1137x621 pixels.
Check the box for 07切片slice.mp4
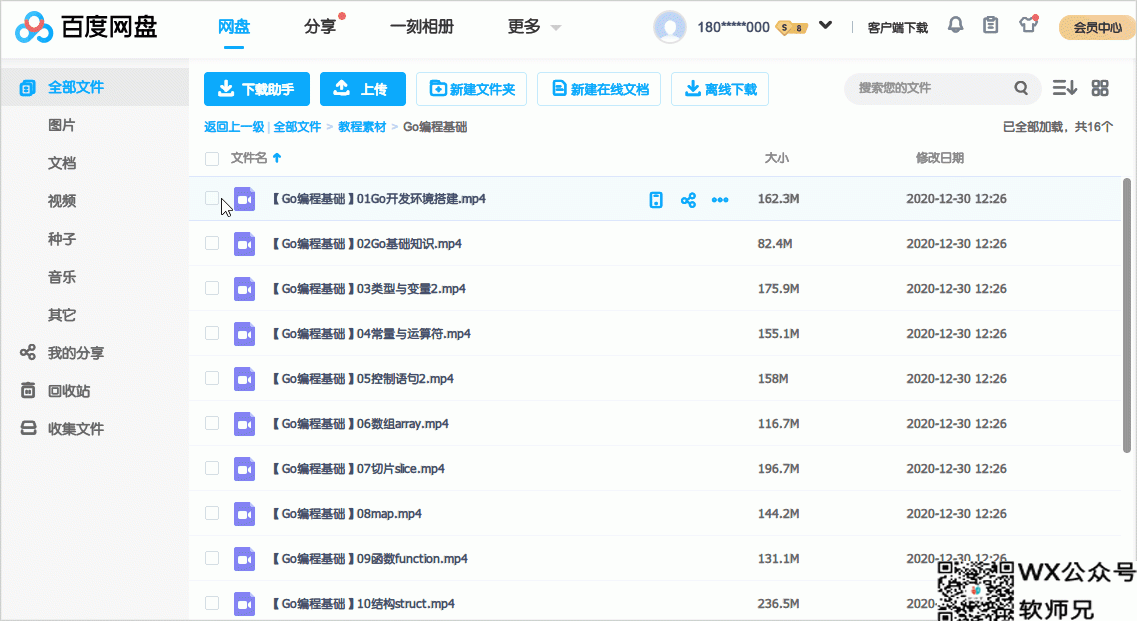click(x=212, y=468)
